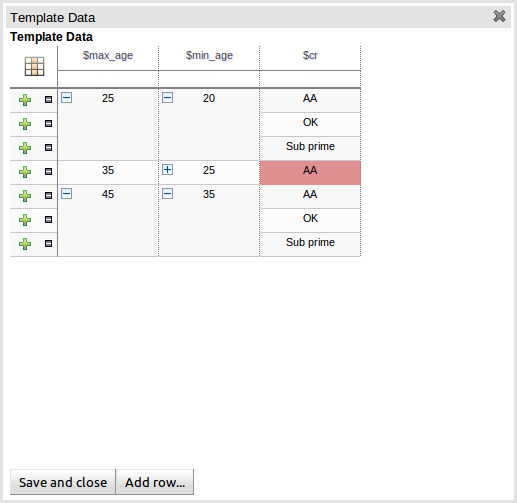Close the Template Data dialog
Screen dimensions: 517x503
tap(499, 16)
